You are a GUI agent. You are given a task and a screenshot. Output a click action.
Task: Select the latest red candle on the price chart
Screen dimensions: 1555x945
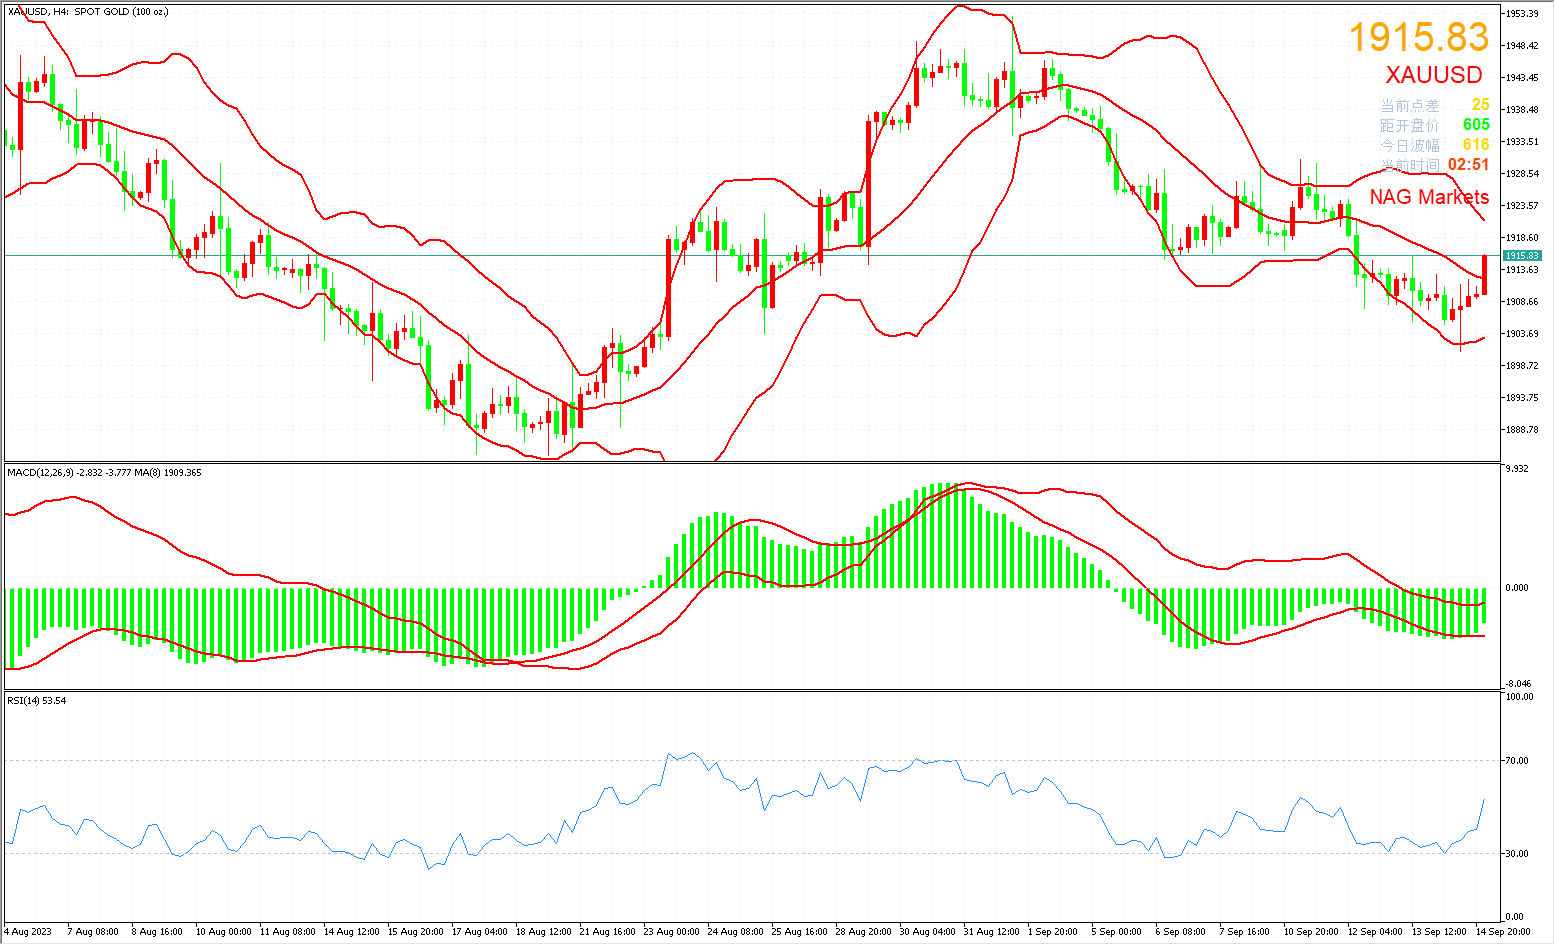point(1485,275)
